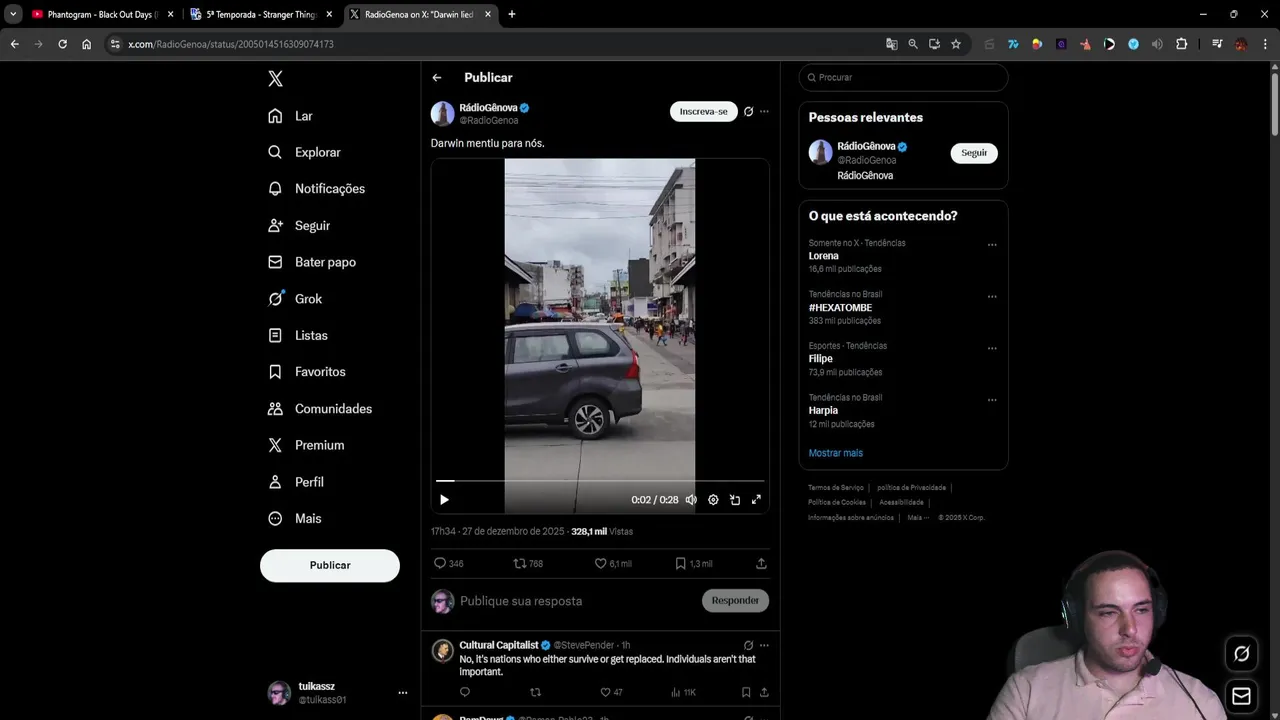Open the Favoritos bookmark icon
Image resolution: width=1280 pixels, height=720 pixels.
pos(275,372)
